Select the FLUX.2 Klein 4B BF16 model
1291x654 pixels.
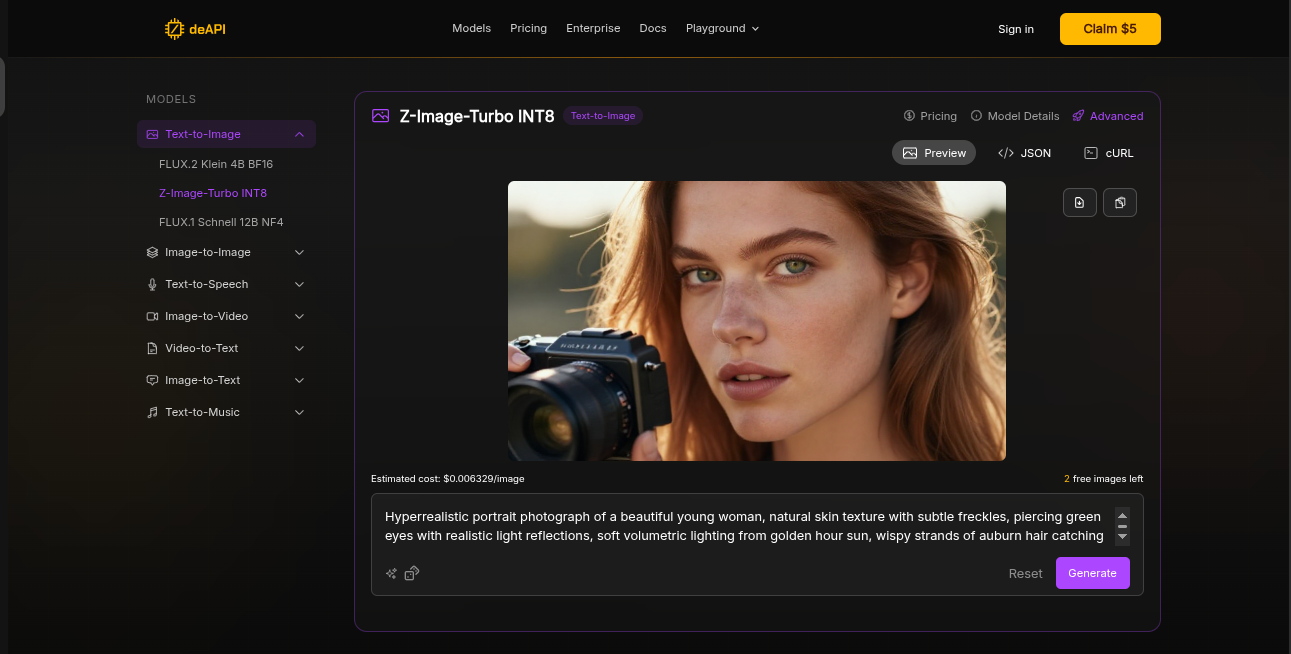[x=216, y=164]
